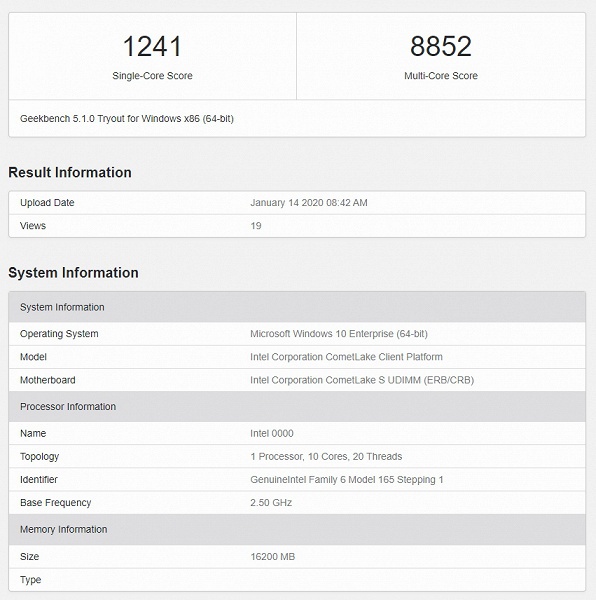The image size is (596, 600).
Task: Click Geekbench 5.1.0 Tryout version text
Action: coord(127,119)
